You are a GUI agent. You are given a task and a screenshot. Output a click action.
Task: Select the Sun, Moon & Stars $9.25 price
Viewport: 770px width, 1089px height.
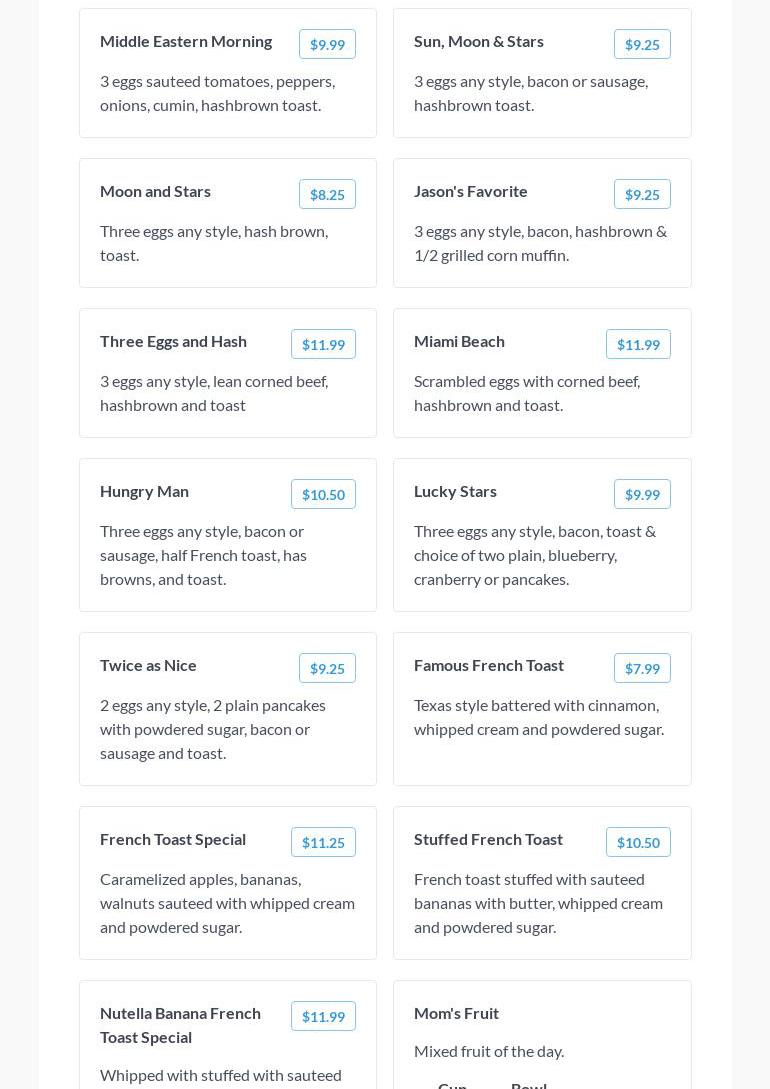[642, 44]
